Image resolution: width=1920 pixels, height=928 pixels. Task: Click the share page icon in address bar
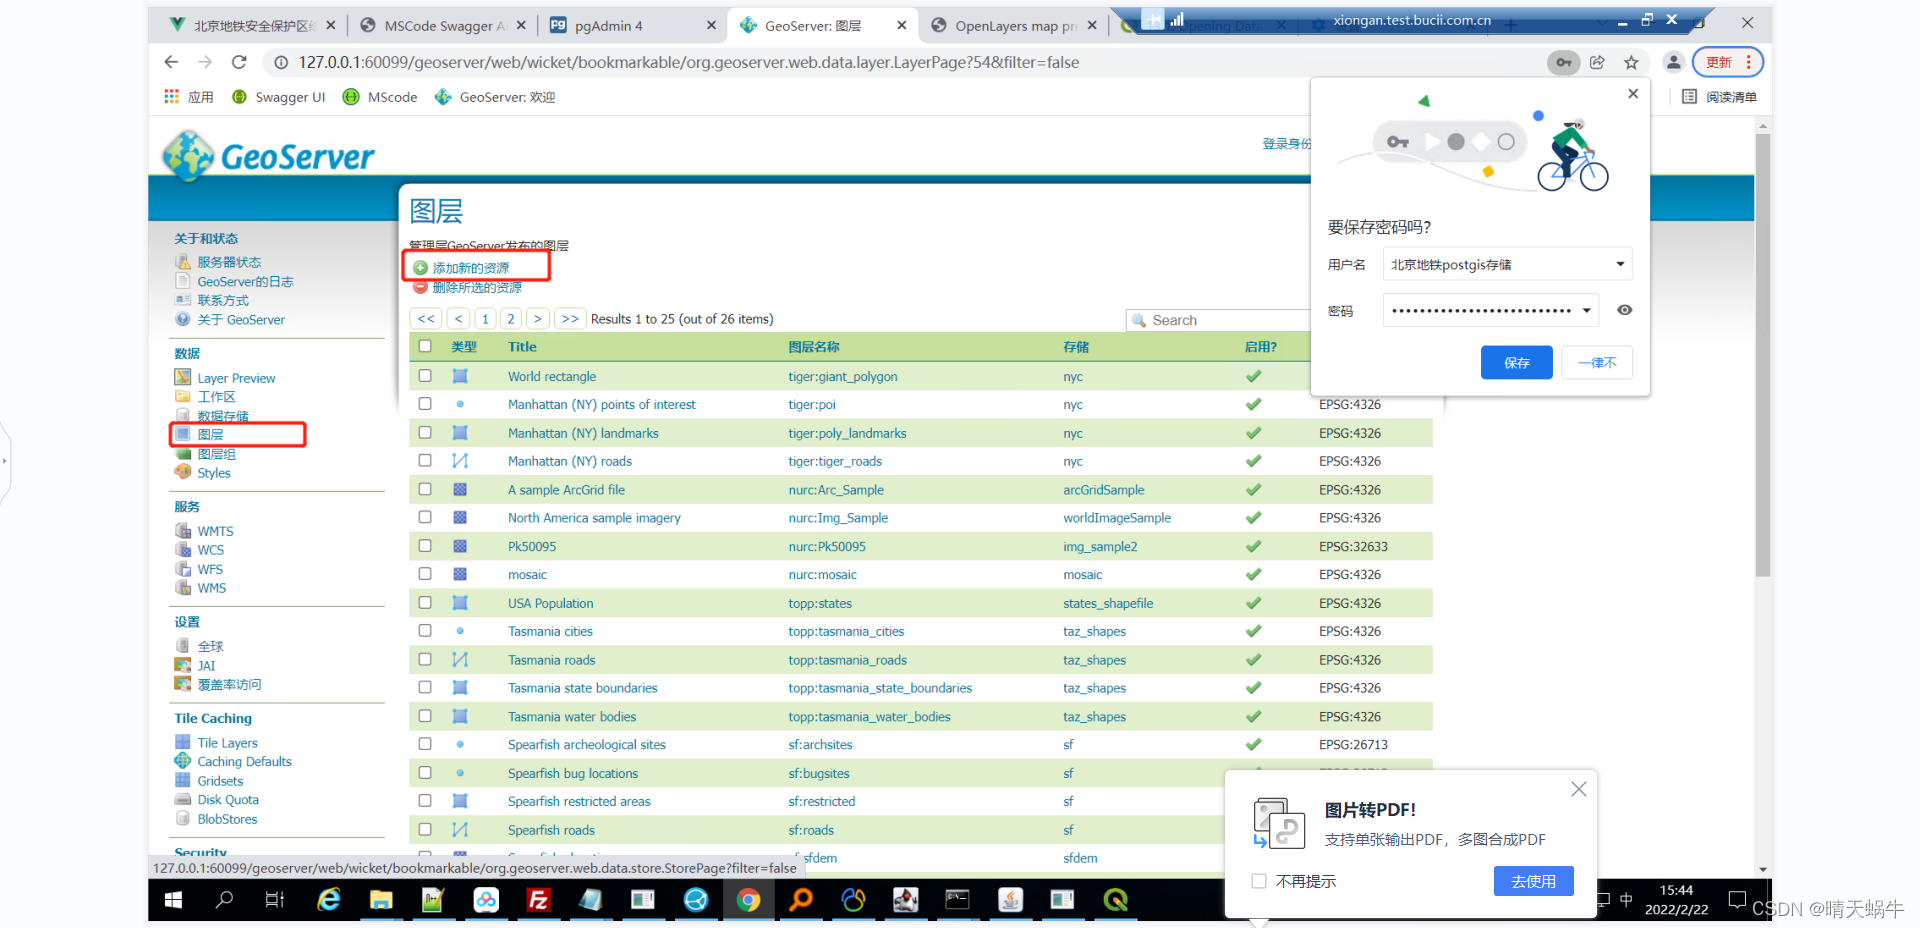pyautogui.click(x=1597, y=62)
